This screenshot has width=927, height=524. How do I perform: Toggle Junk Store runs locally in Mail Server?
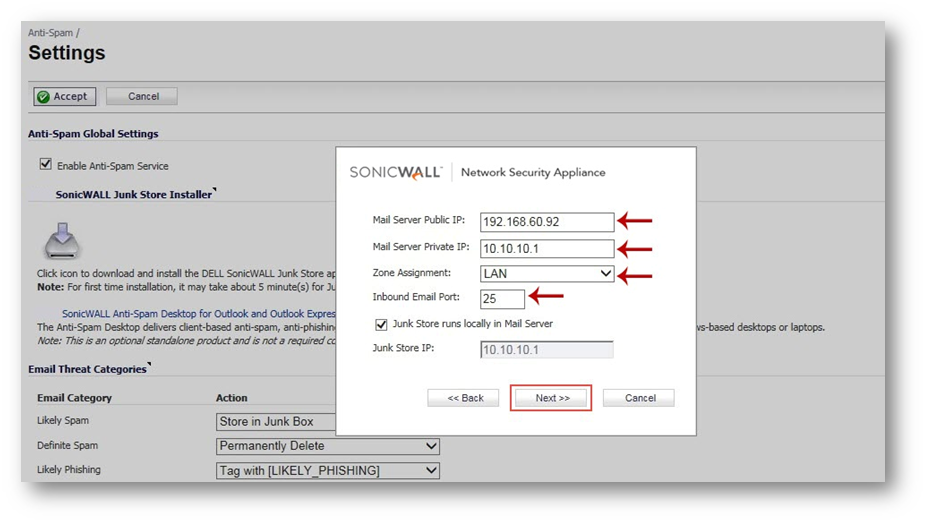[x=381, y=324]
